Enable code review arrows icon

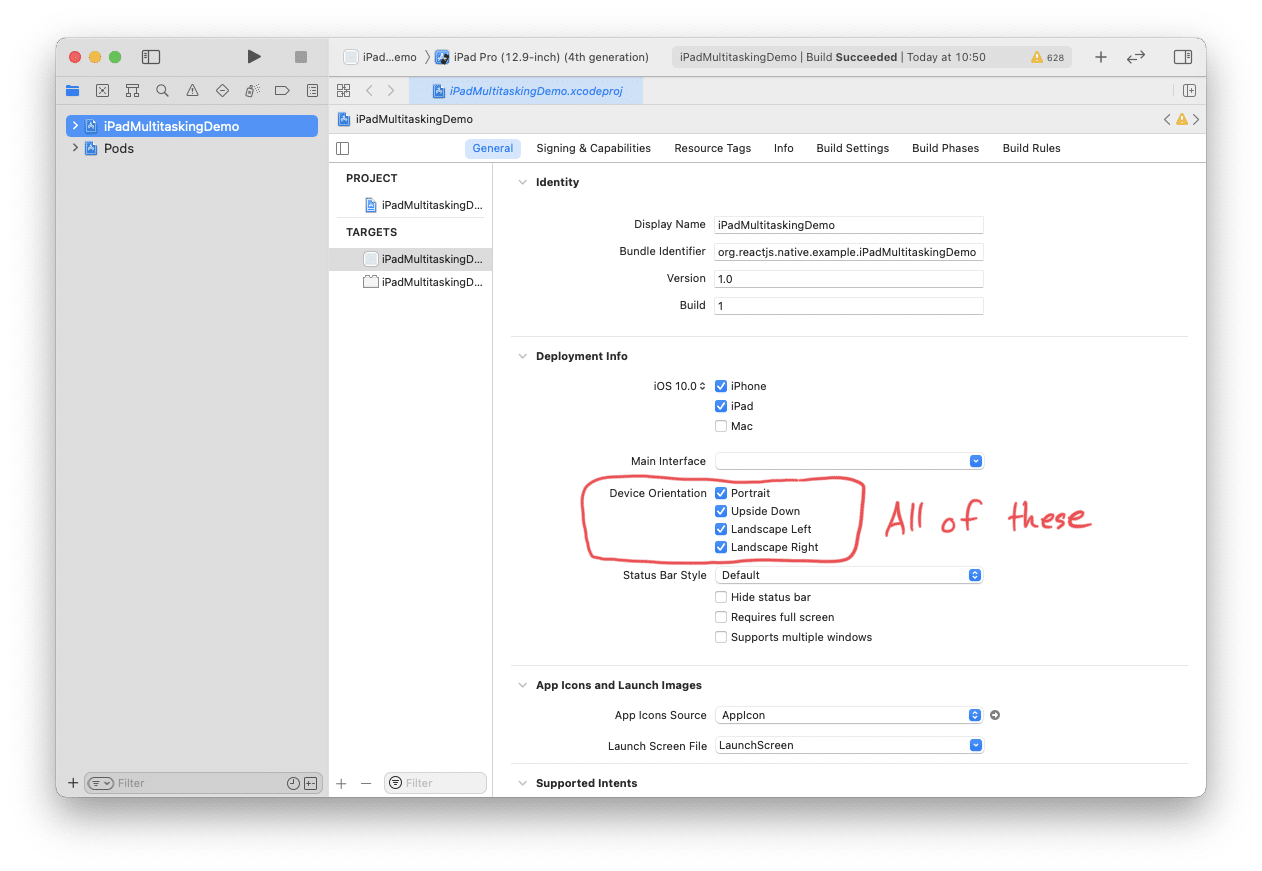(1136, 57)
